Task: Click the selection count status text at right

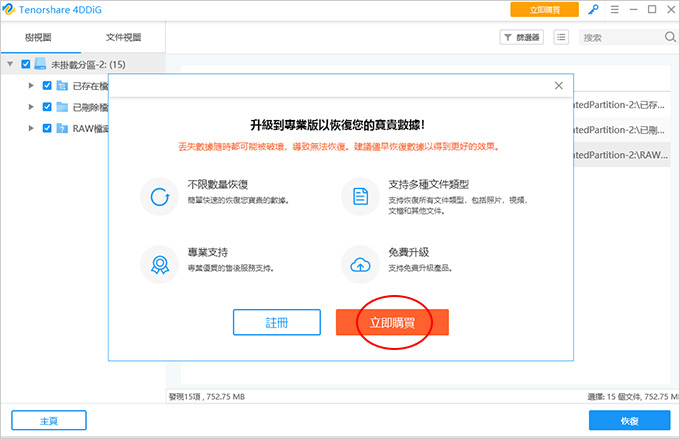Action: click(x=633, y=396)
